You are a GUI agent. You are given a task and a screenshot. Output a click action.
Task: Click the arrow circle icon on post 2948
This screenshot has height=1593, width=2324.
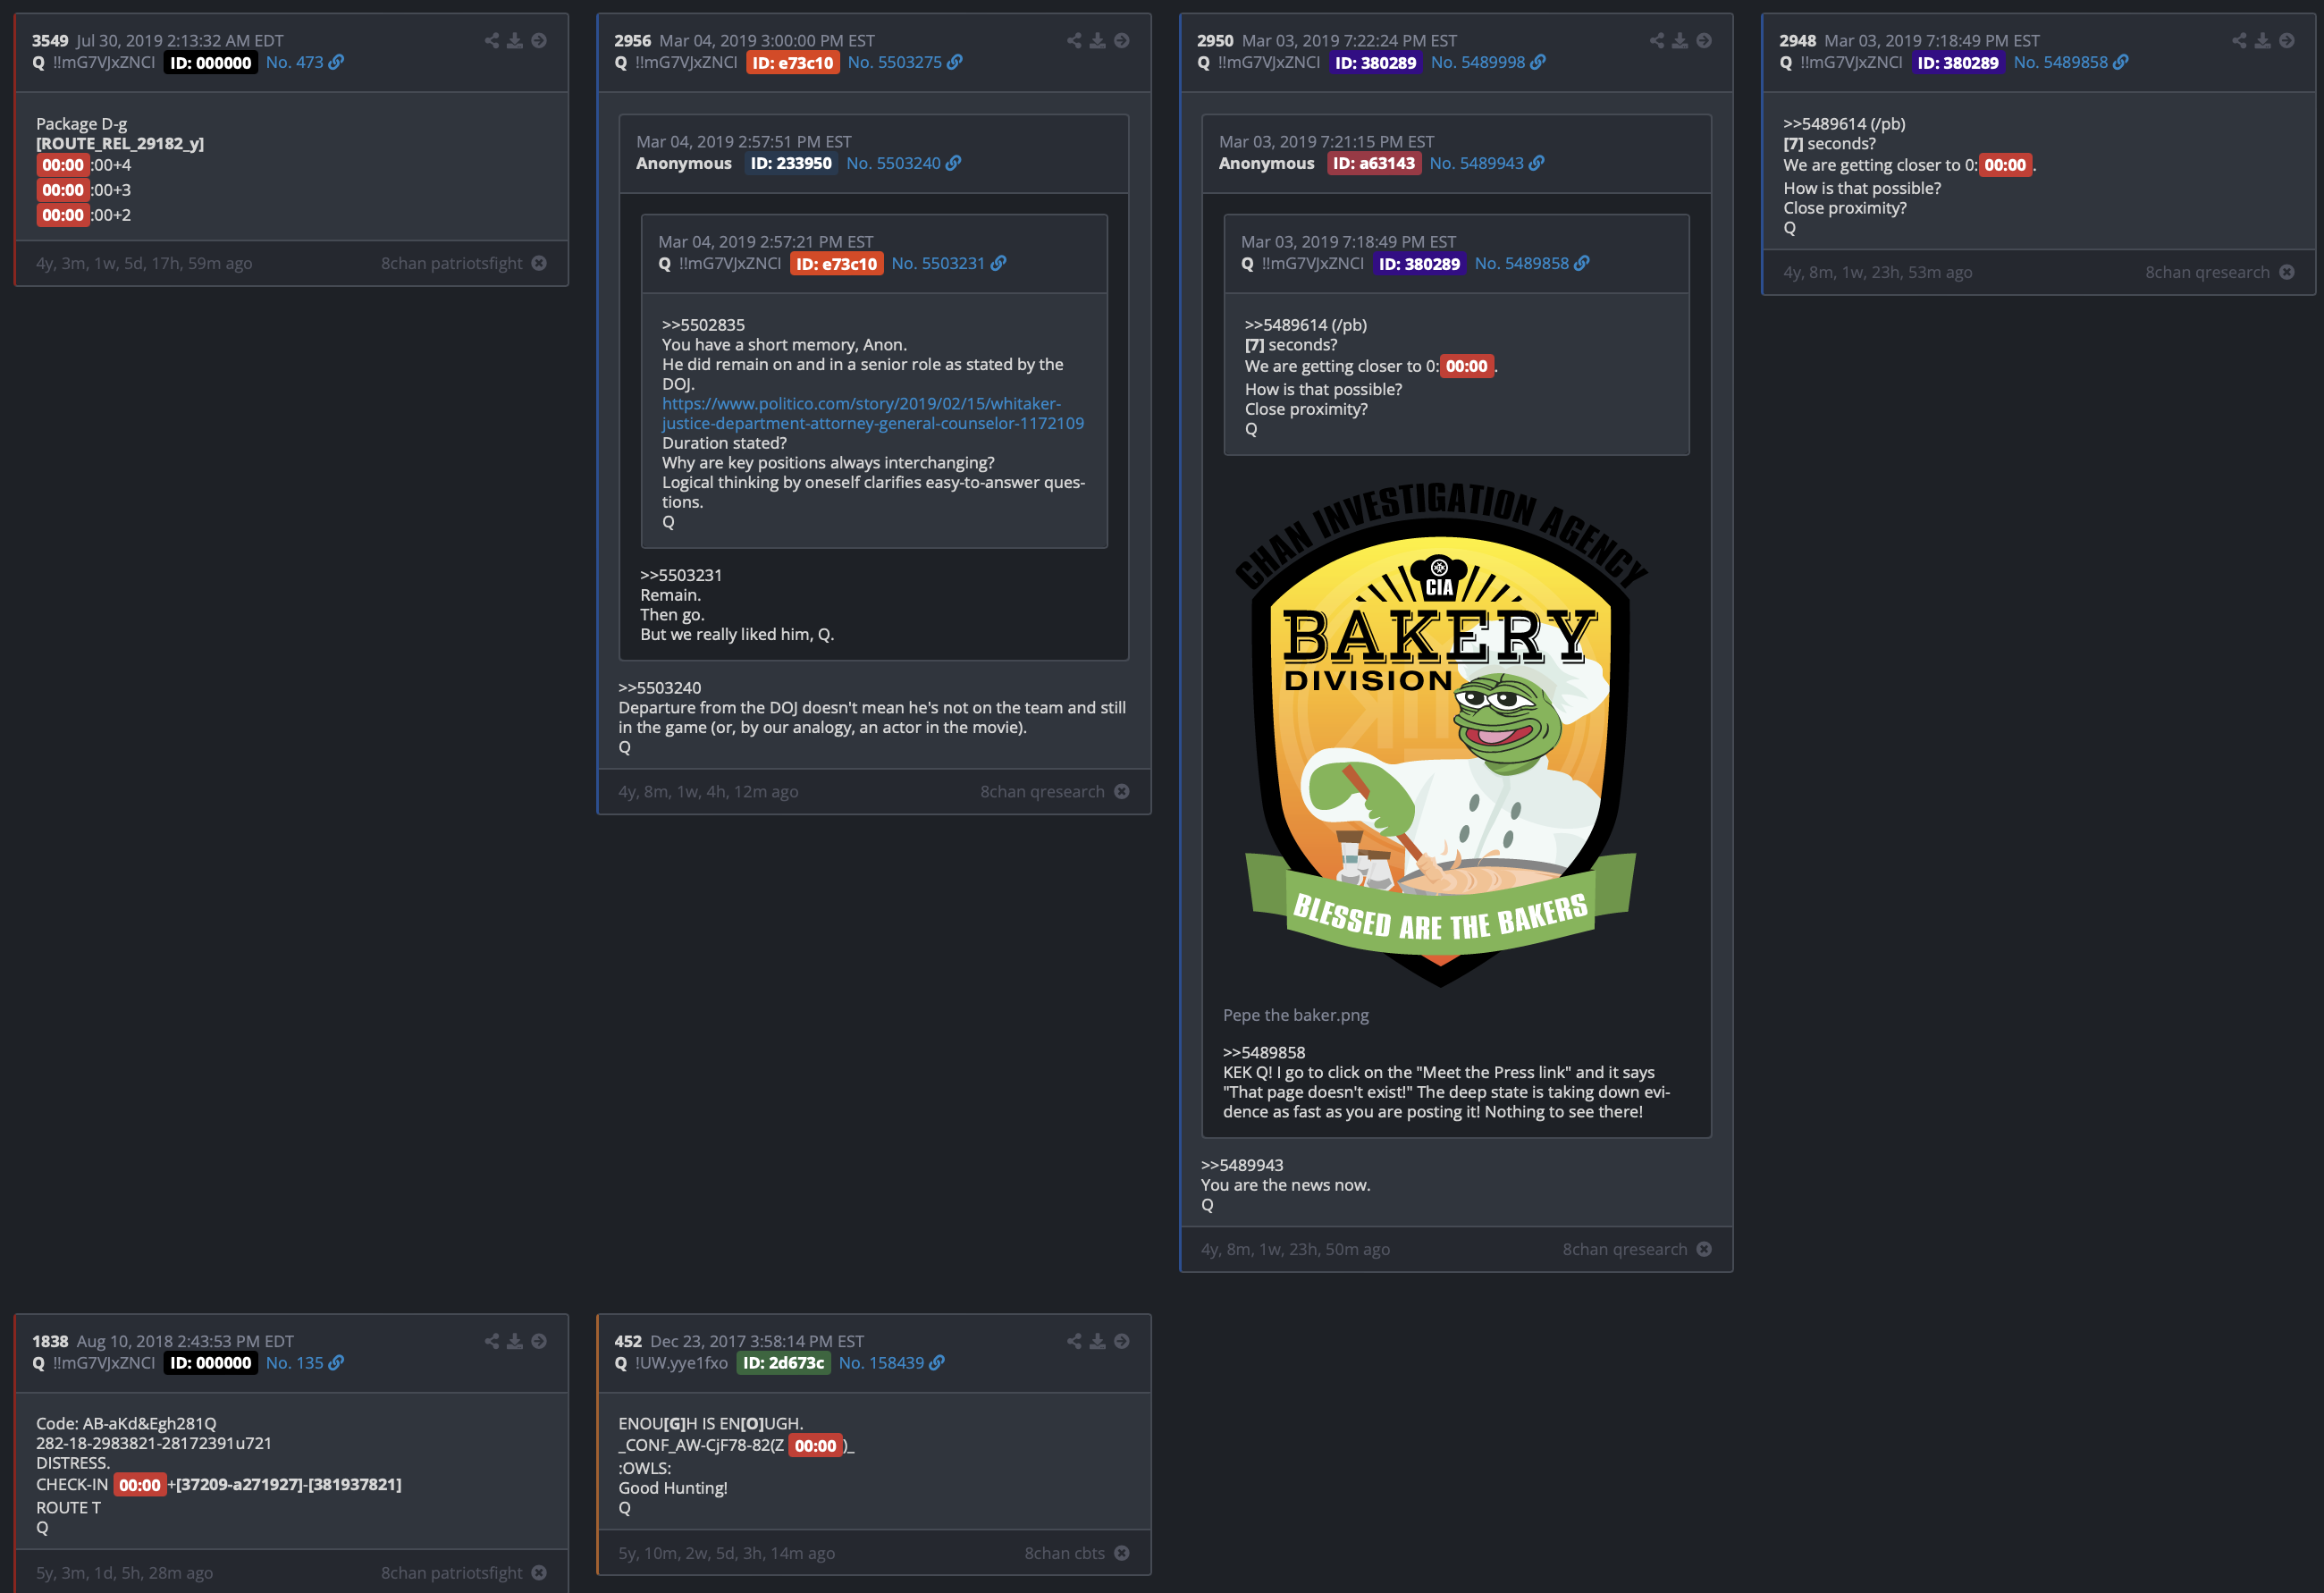pos(2287,41)
